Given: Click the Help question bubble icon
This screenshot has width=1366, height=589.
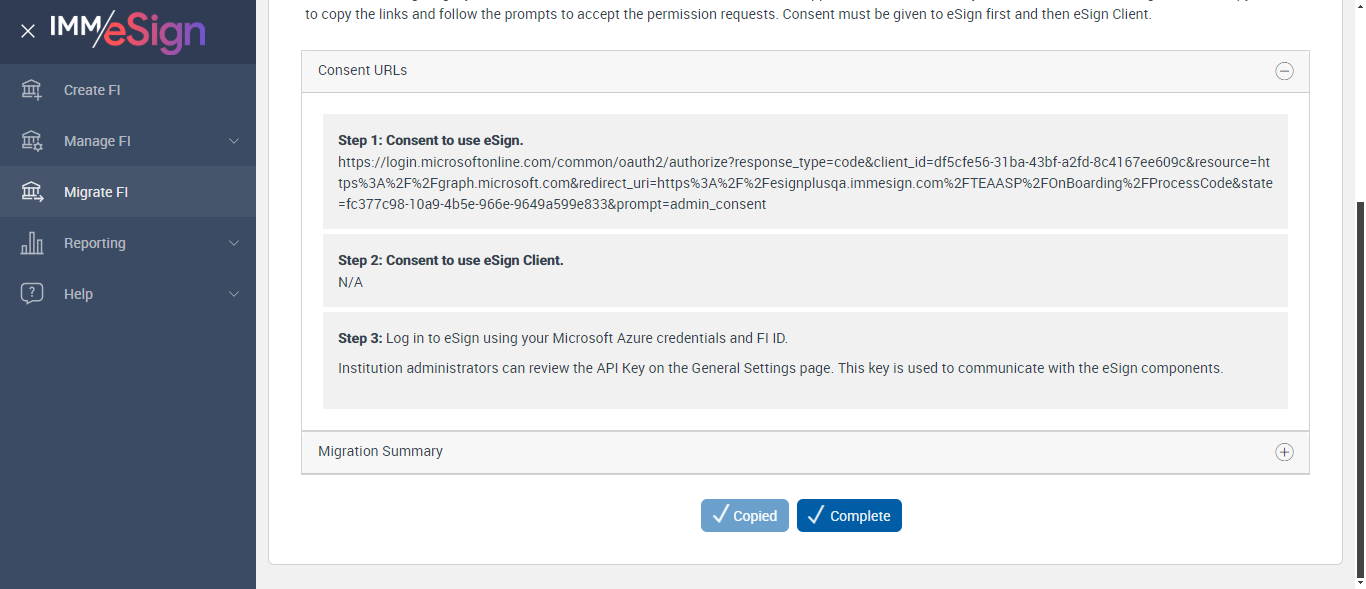Looking at the screenshot, I should pos(32,294).
